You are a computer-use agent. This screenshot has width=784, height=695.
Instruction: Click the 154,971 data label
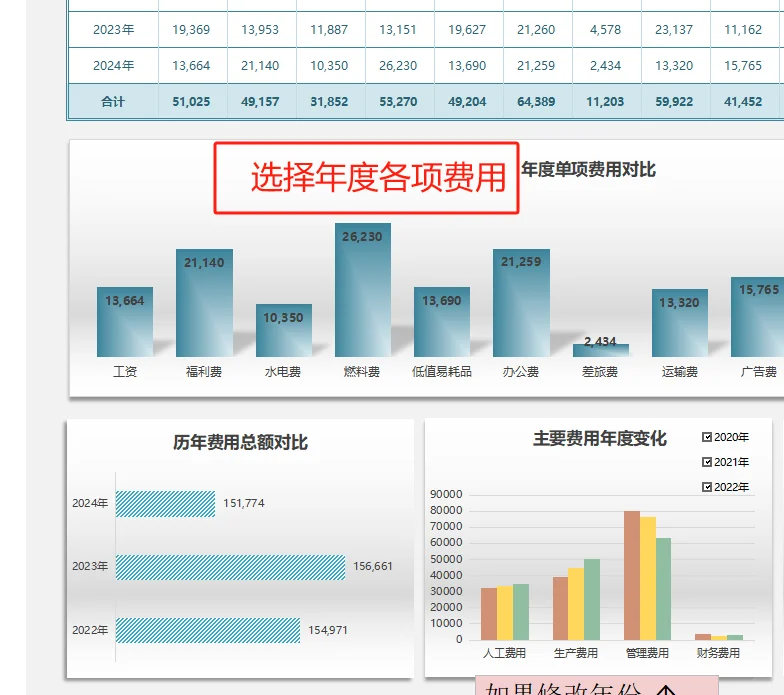point(328,630)
